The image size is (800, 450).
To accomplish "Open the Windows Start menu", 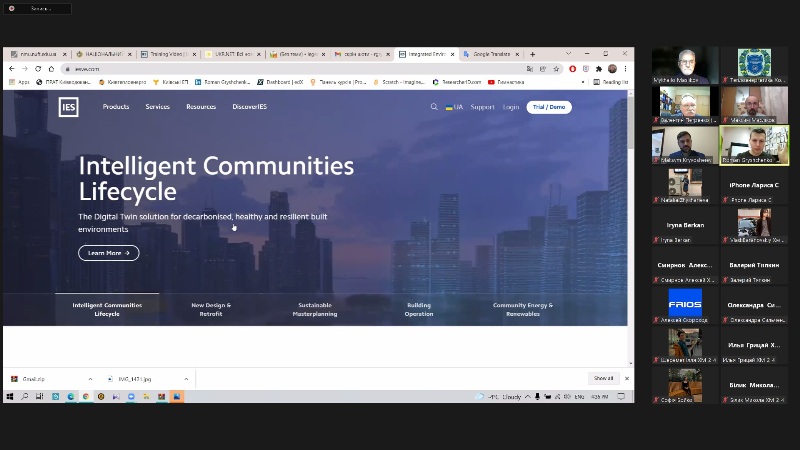I will (x=10, y=396).
